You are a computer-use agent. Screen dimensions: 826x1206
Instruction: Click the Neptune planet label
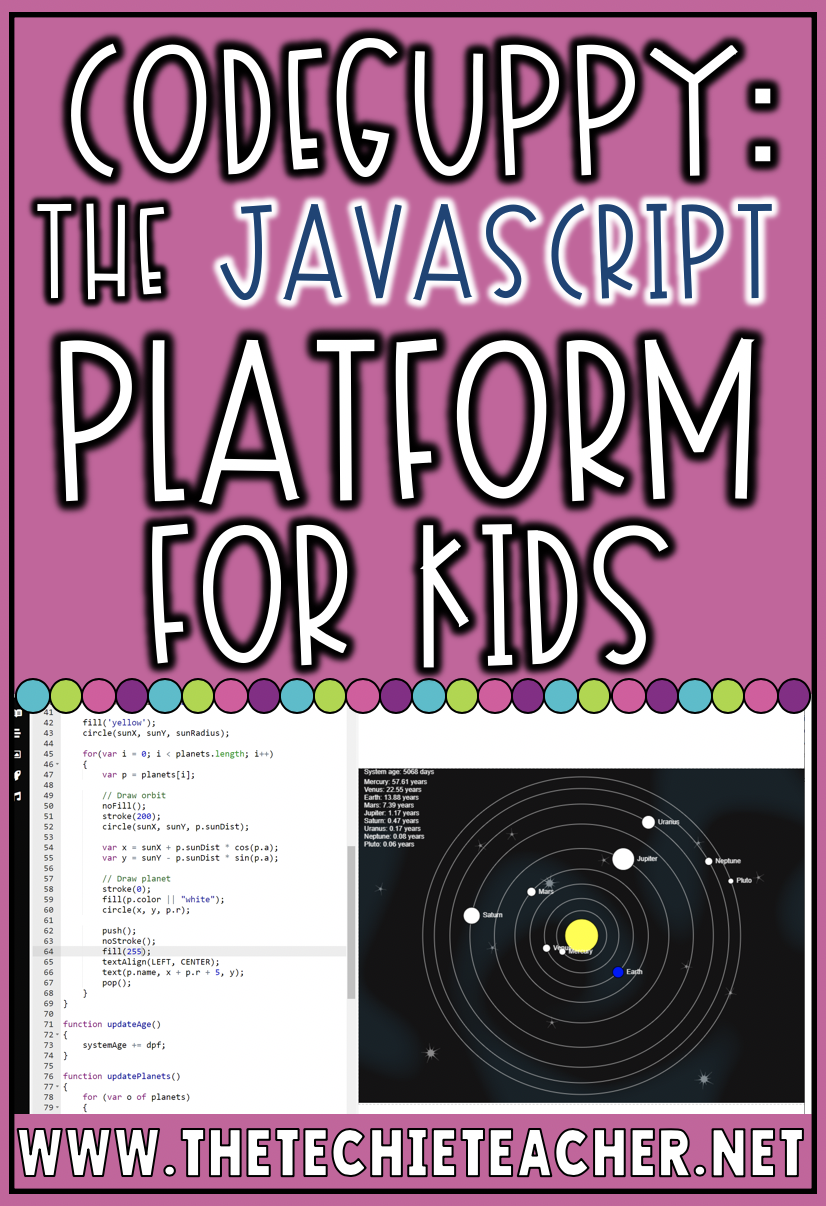tap(728, 861)
